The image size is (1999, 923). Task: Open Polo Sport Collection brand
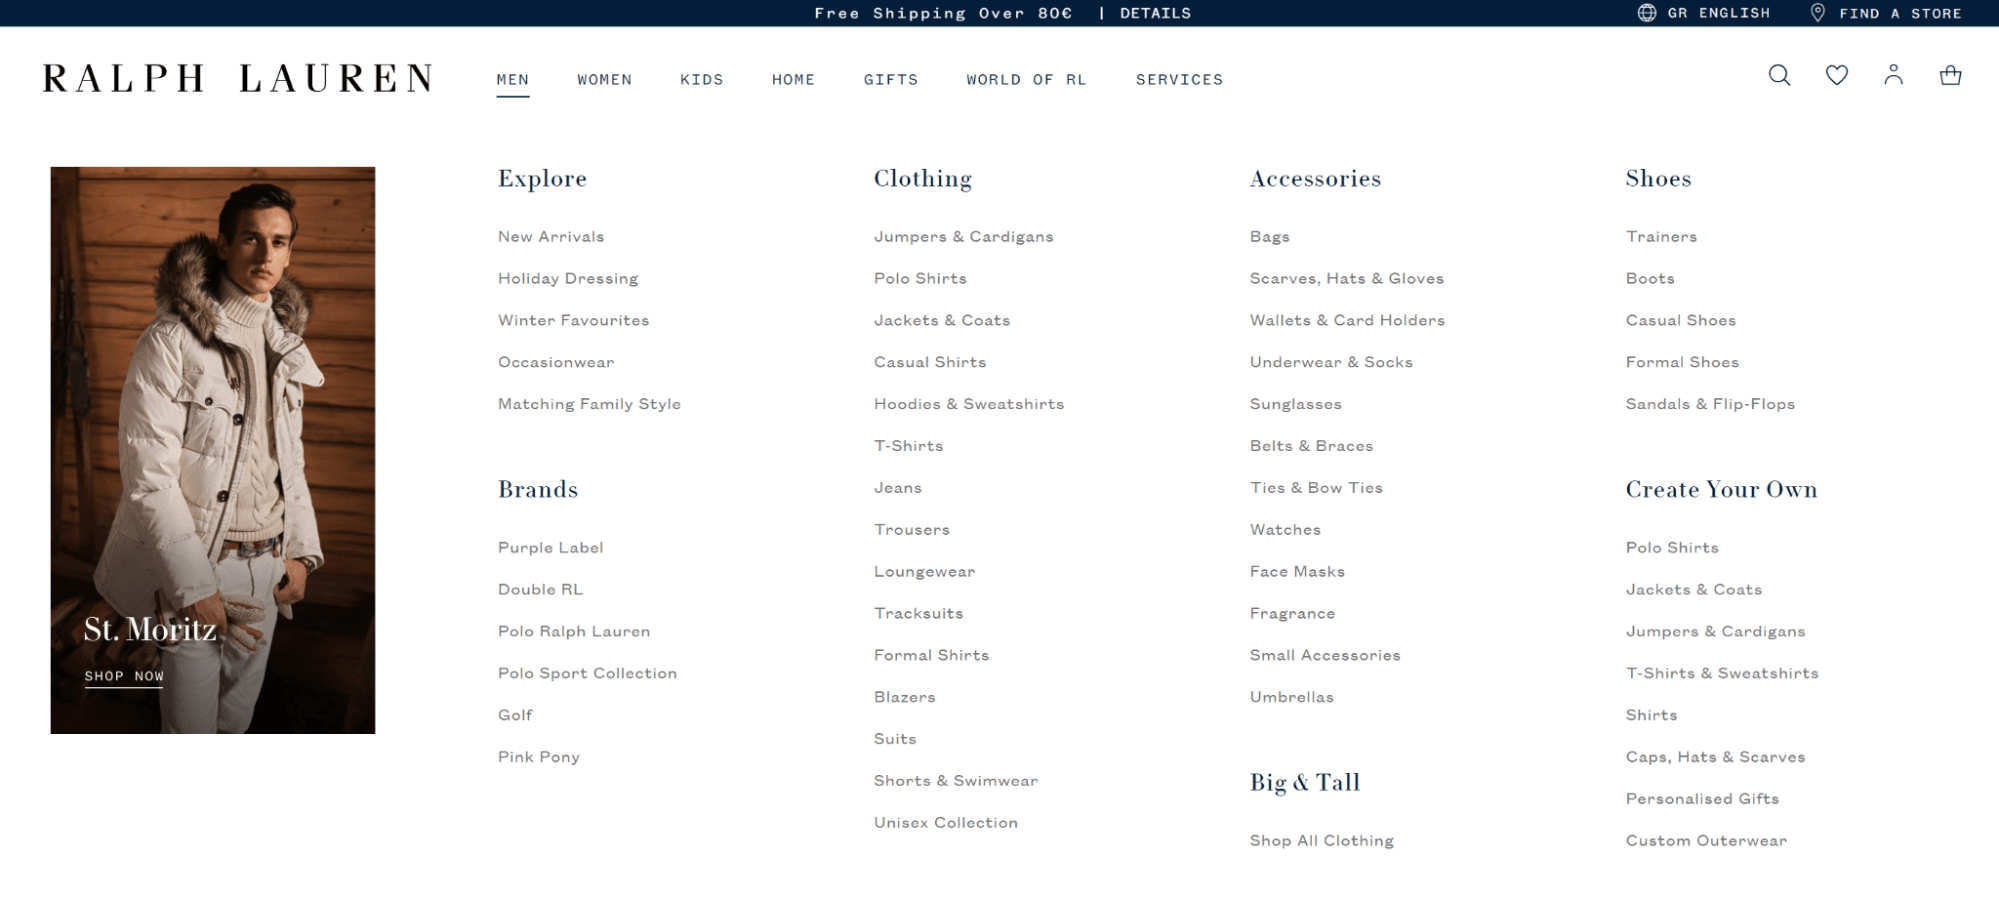[587, 673]
